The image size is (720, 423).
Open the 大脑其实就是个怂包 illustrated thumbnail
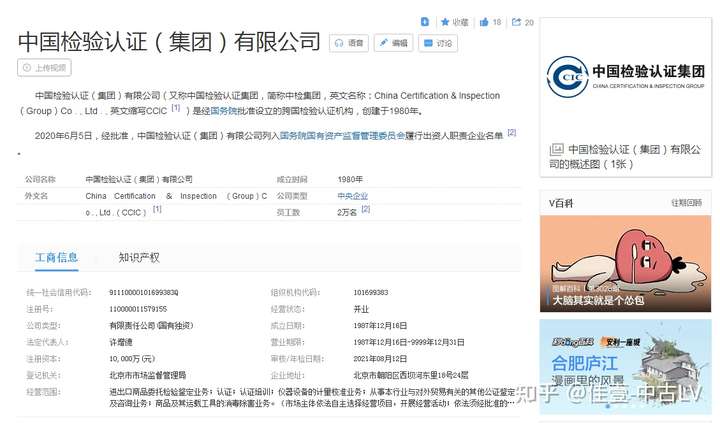[625, 264]
